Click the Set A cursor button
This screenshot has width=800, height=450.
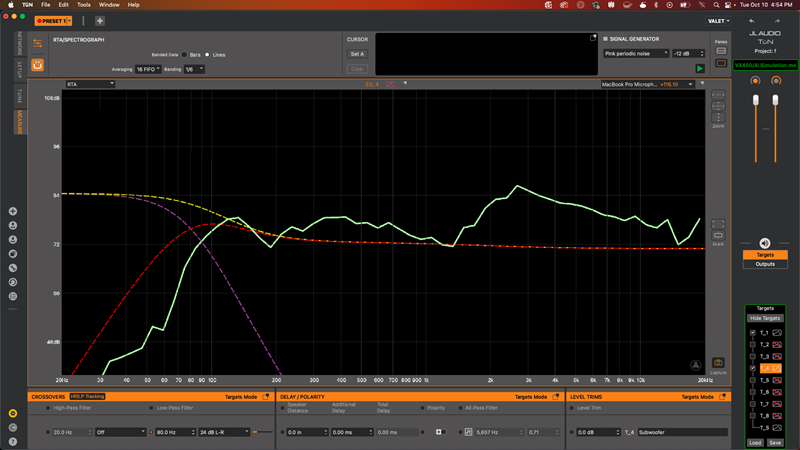coord(357,54)
